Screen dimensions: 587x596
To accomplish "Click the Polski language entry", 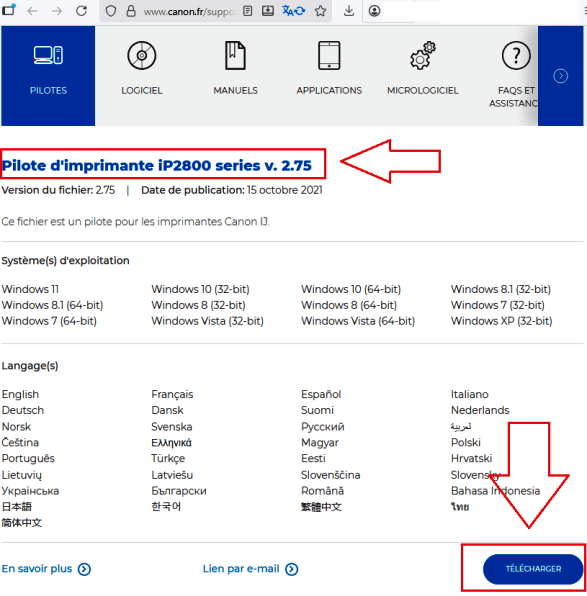I will [466, 442].
